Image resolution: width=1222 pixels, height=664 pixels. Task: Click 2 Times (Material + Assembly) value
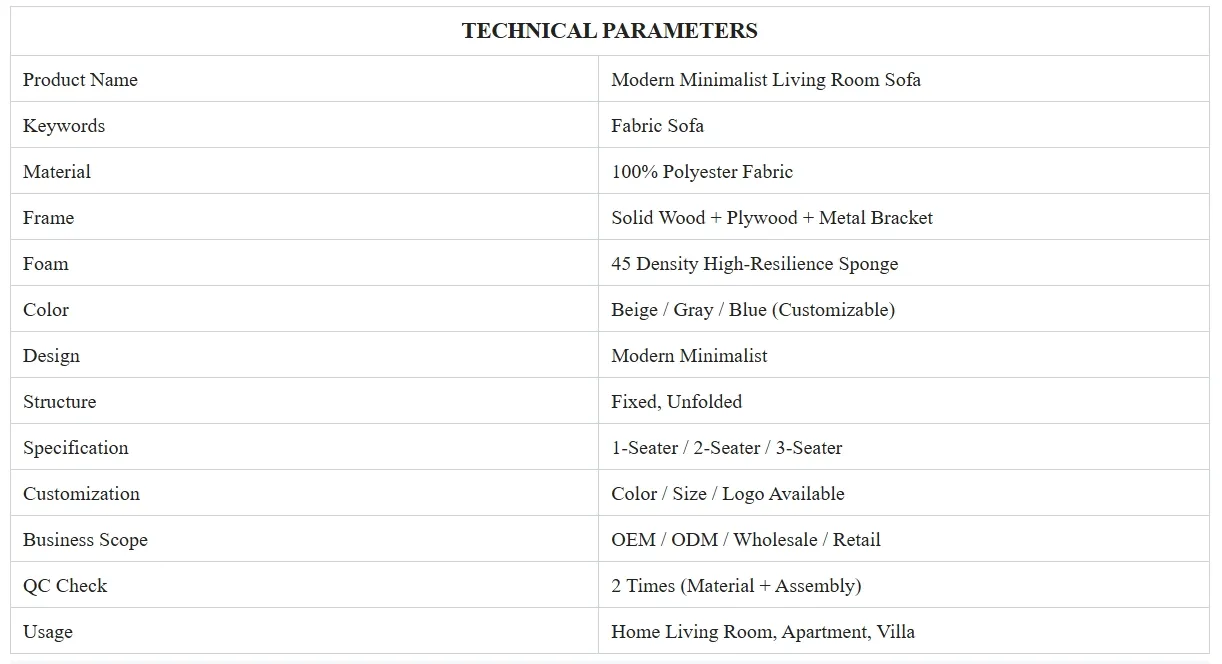[735, 586]
